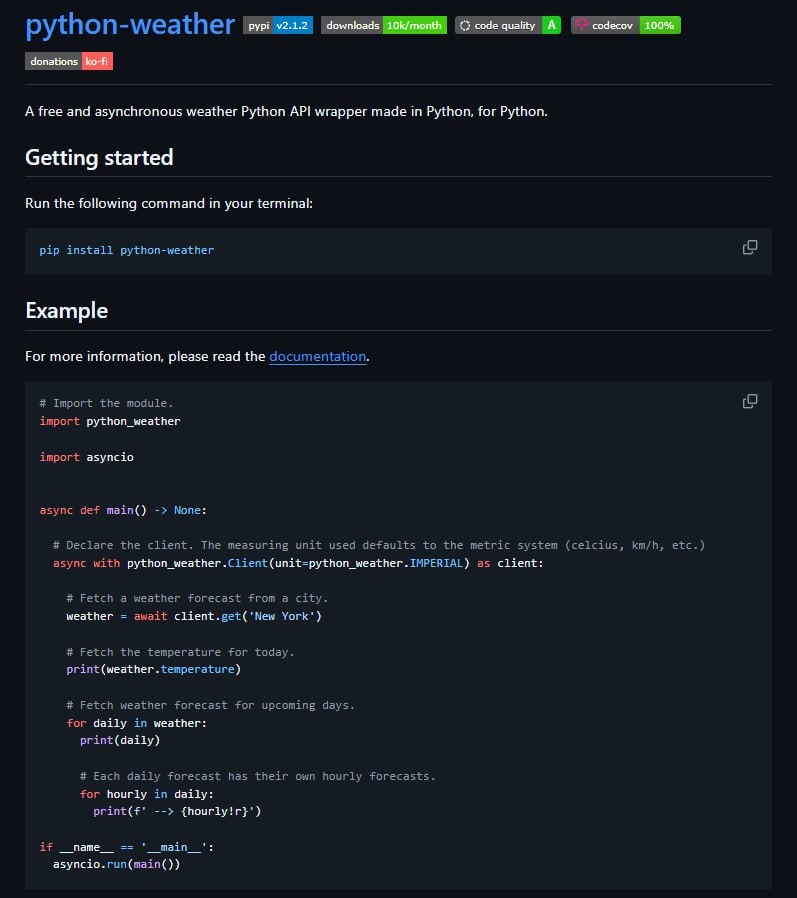797x898 pixels.
Task: Click the import python_weather code line
Action: coord(110,421)
